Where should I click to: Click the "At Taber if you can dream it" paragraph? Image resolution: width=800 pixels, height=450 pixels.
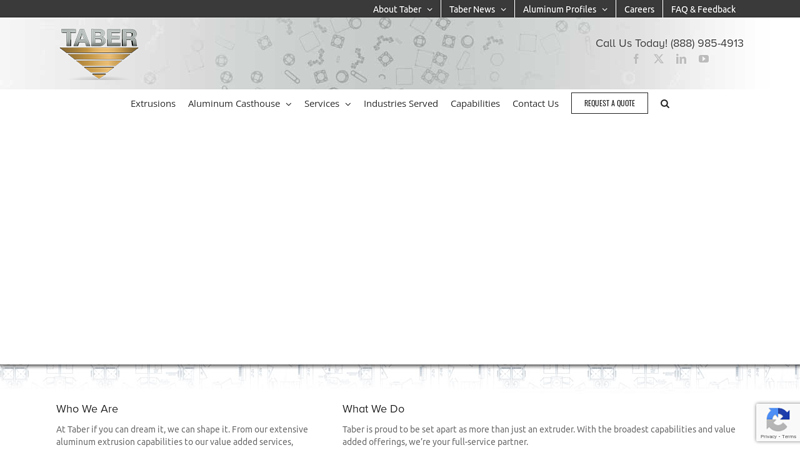click(x=182, y=436)
